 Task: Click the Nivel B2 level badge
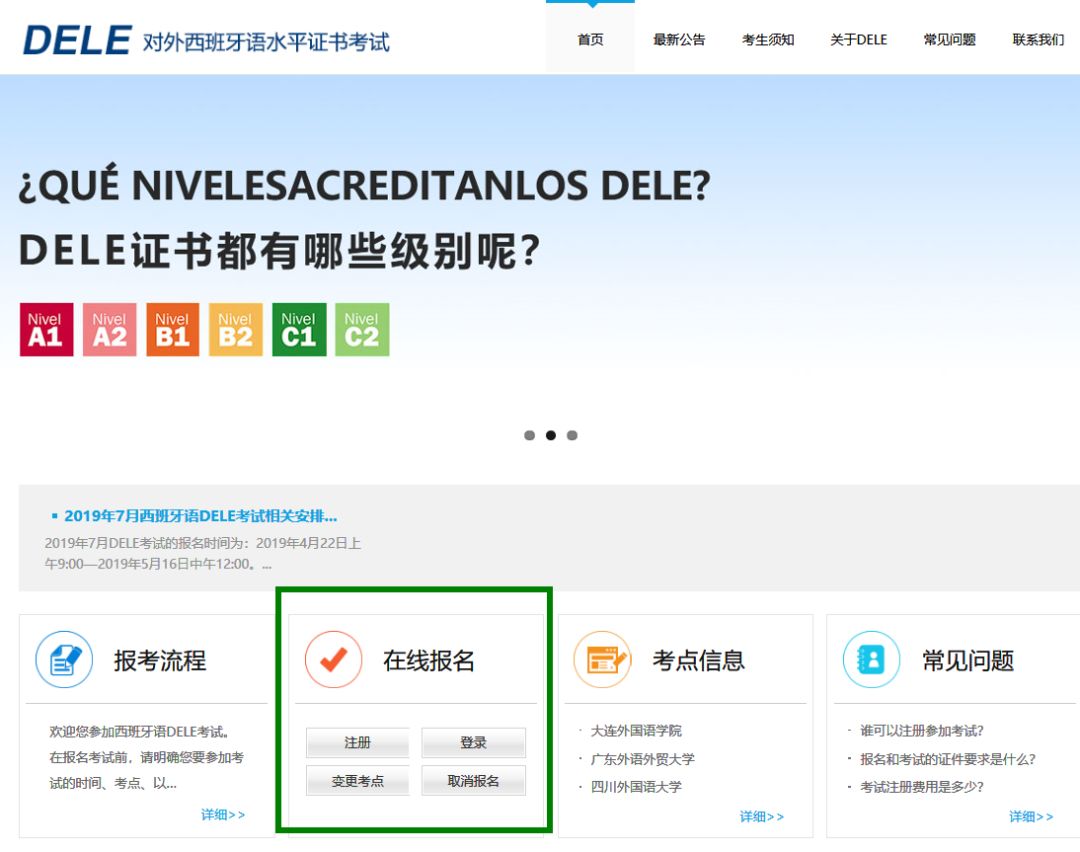(x=236, y=330)
